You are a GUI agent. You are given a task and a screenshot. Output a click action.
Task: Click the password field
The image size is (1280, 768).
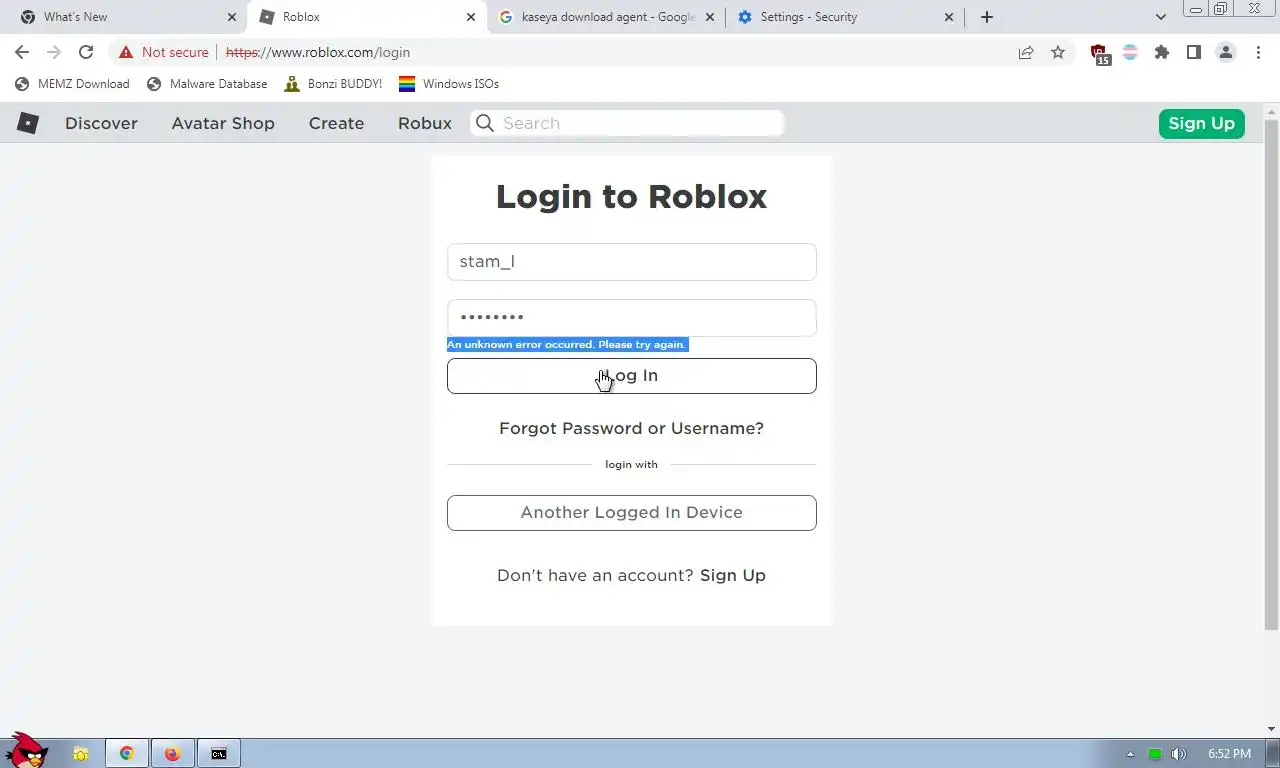[x=631, y=318]
